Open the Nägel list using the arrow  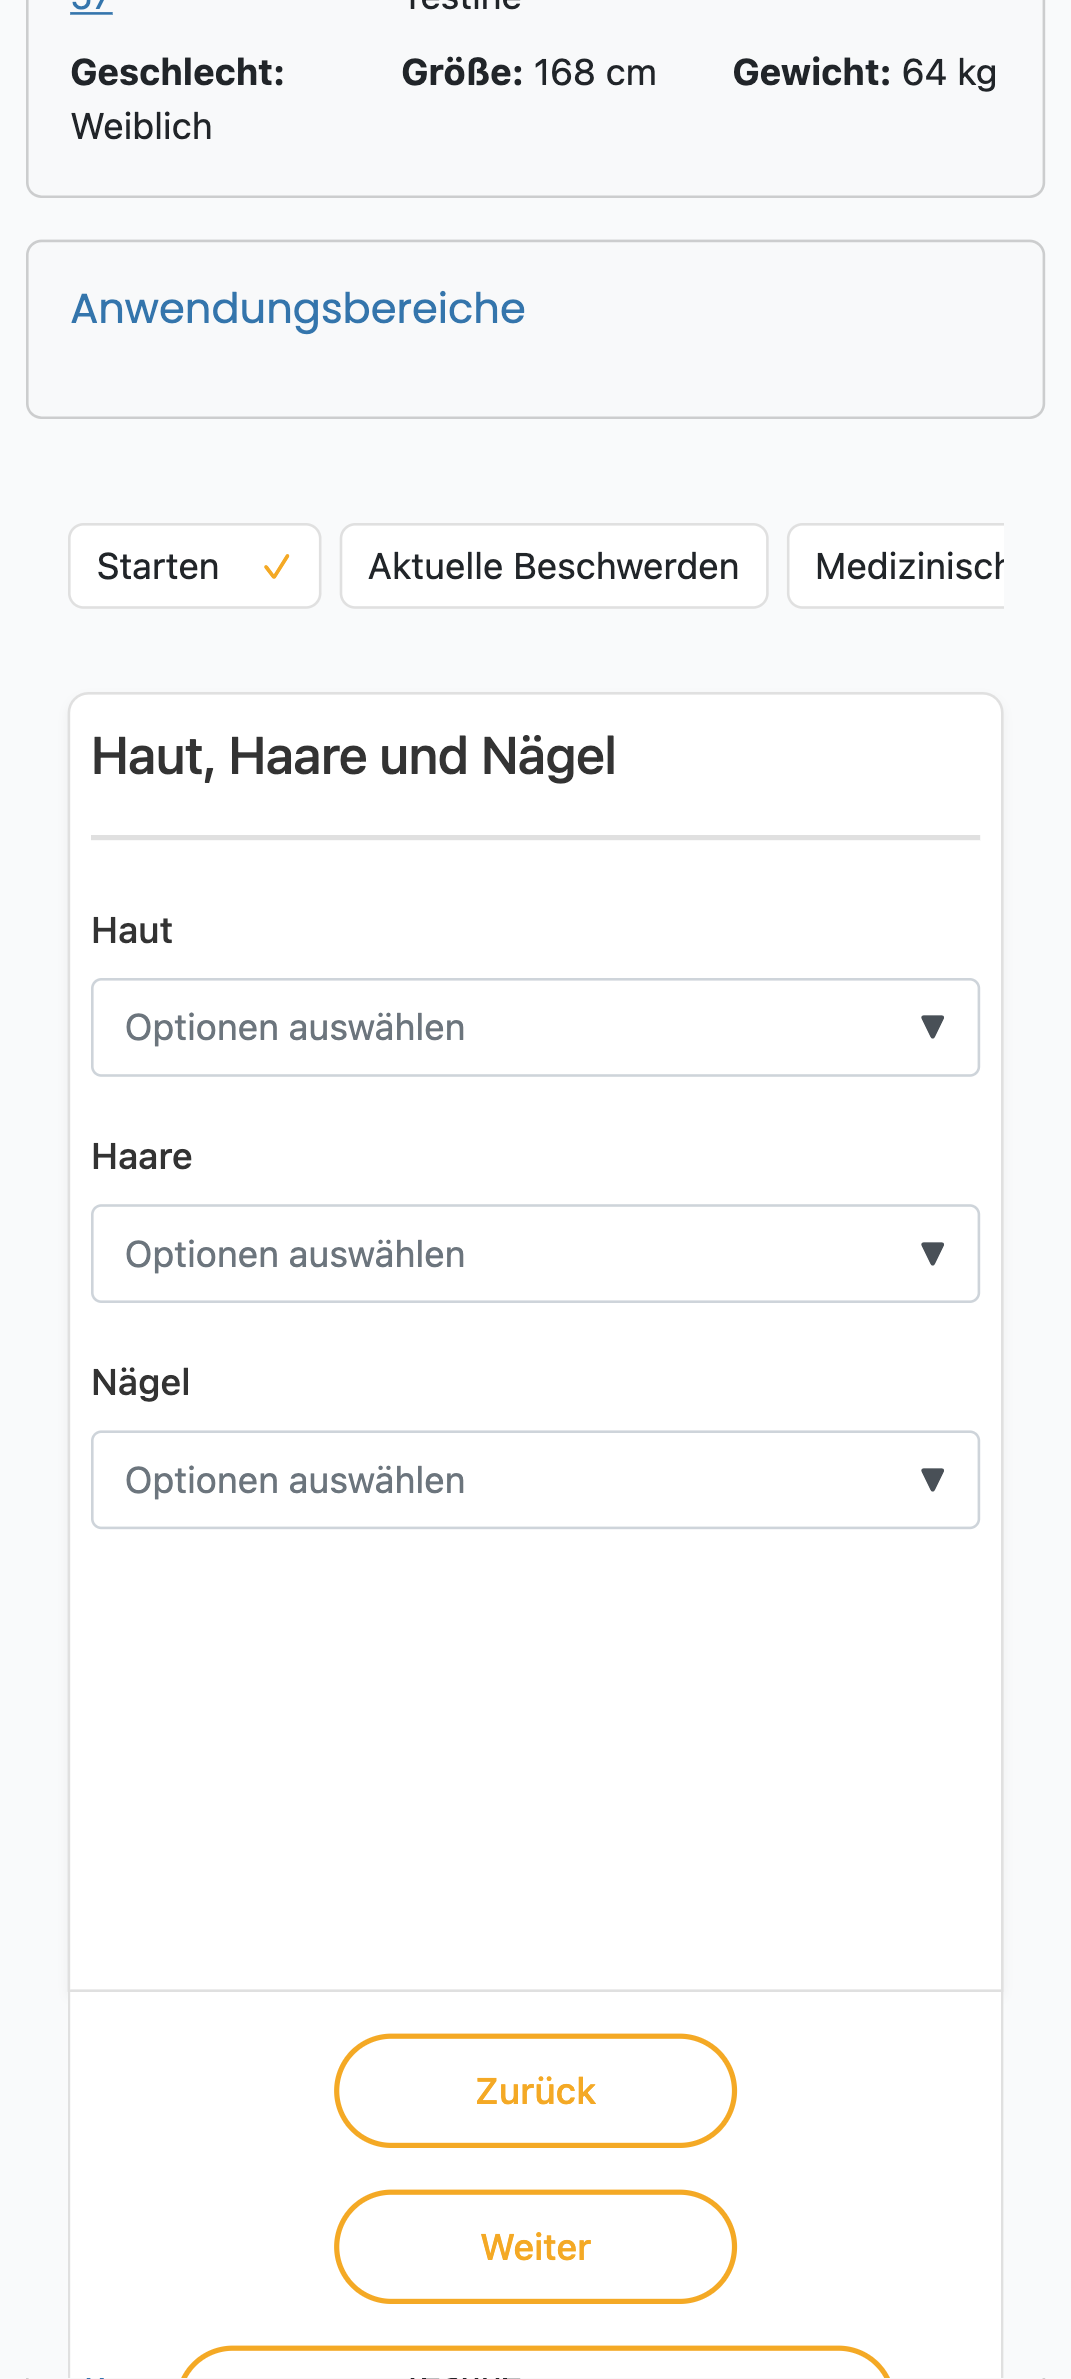tap(932, 1479)
